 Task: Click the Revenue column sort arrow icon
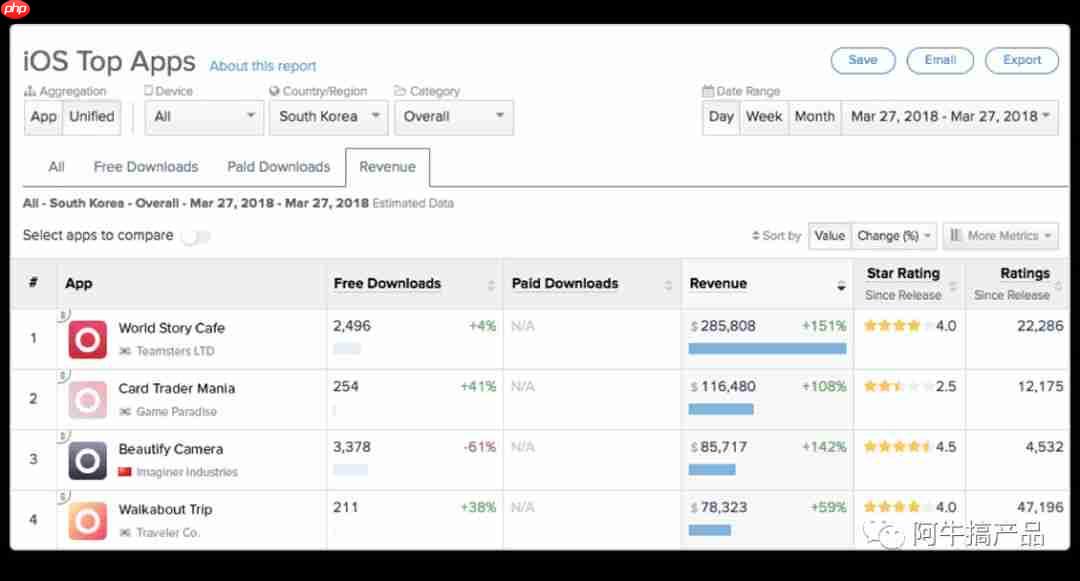pos(841,286)
